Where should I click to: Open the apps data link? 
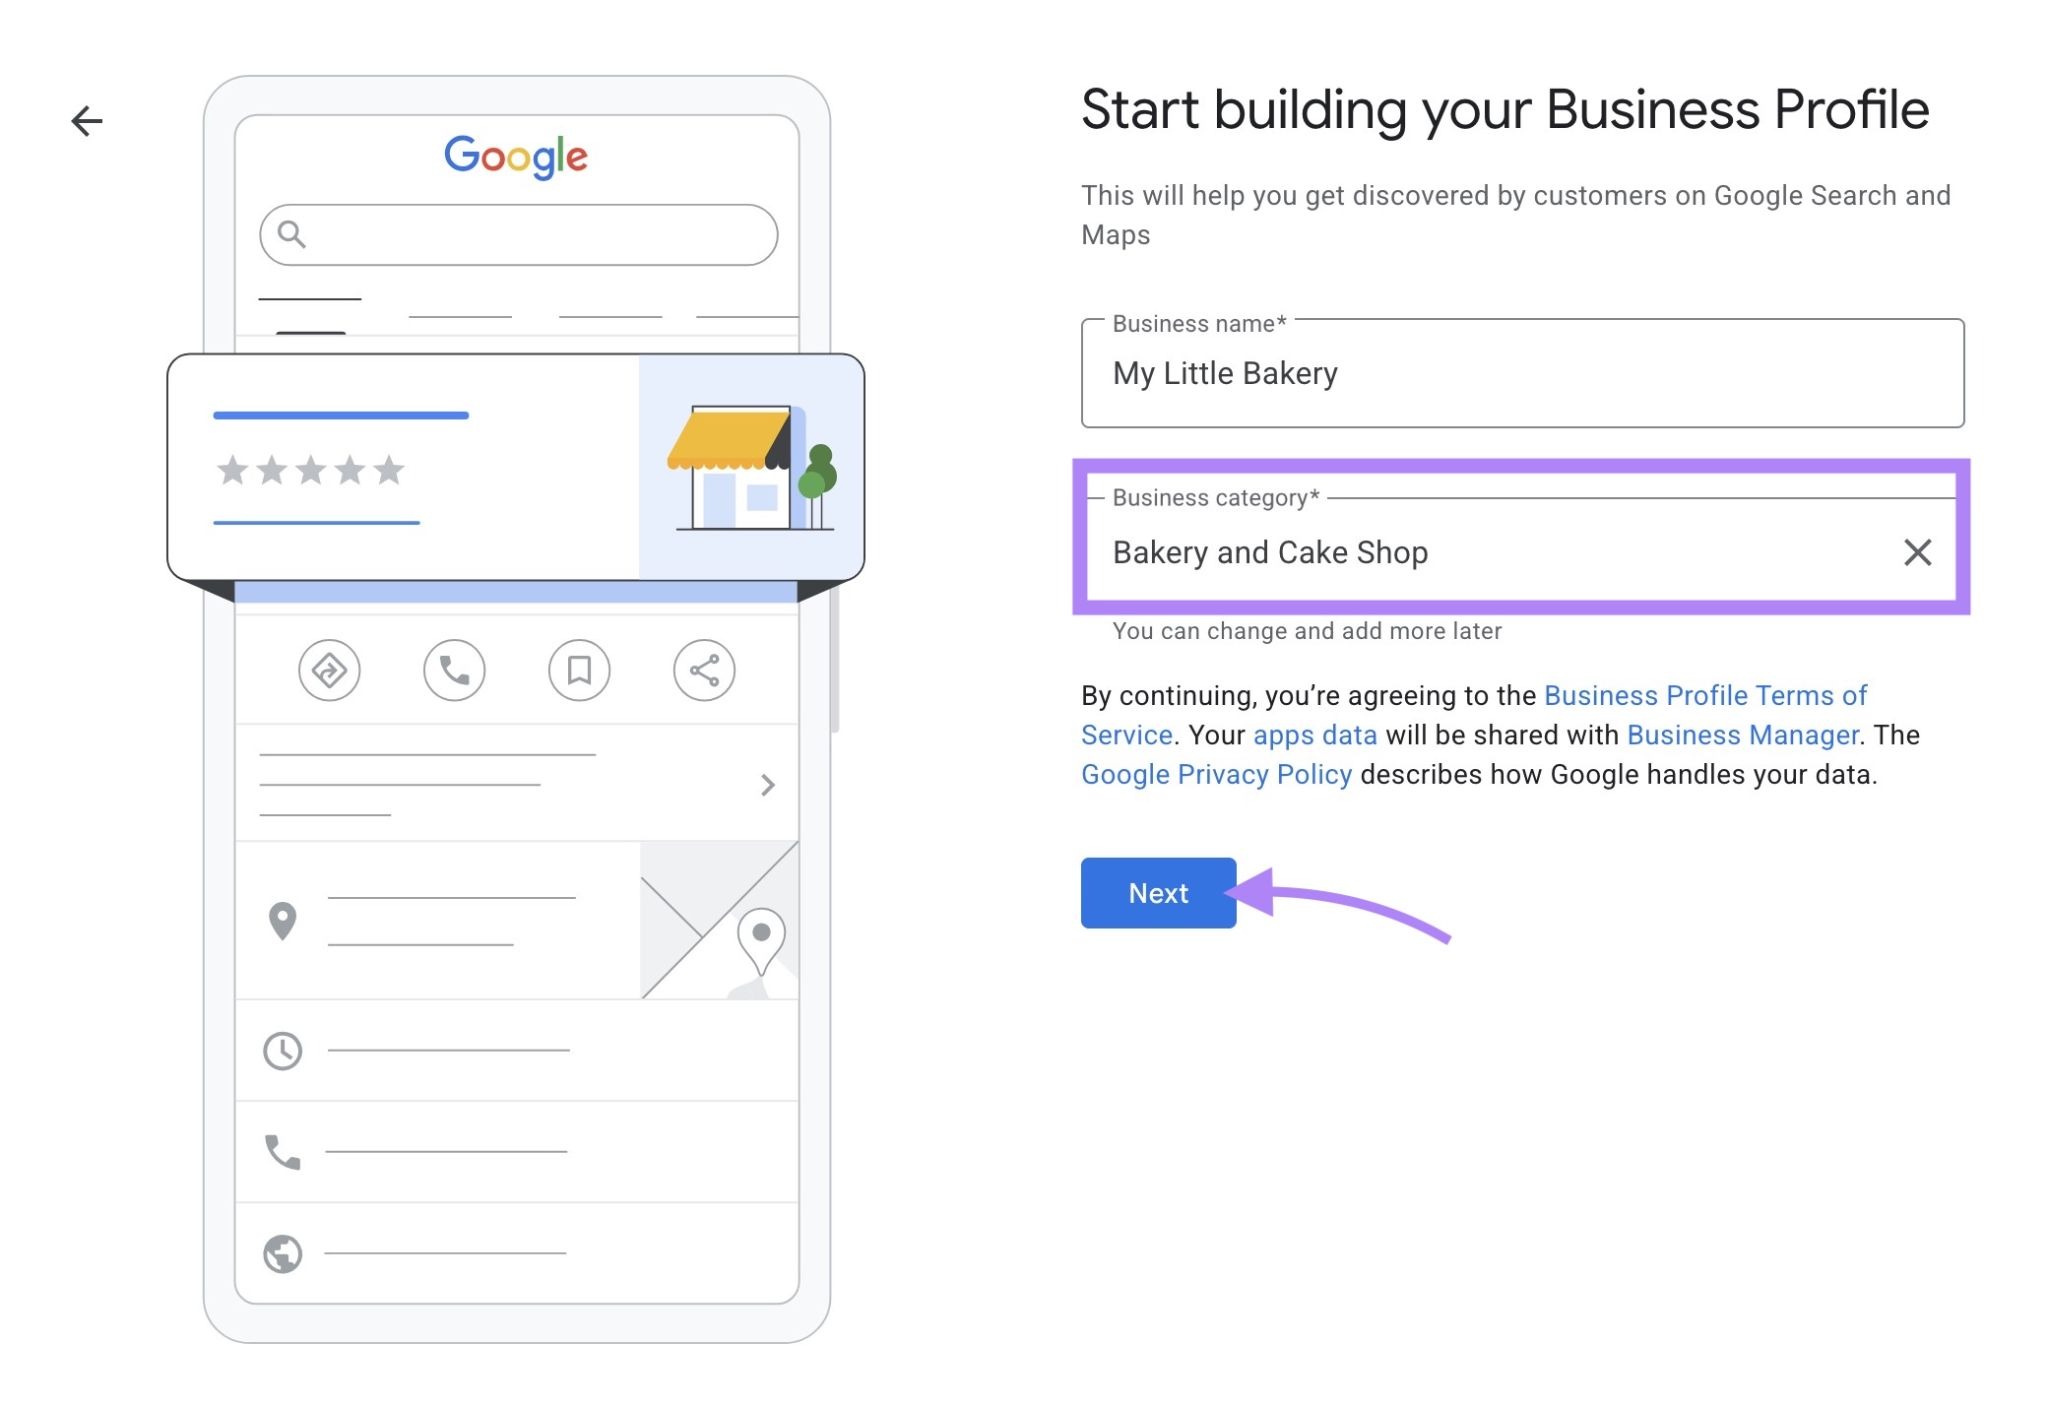1315,735
